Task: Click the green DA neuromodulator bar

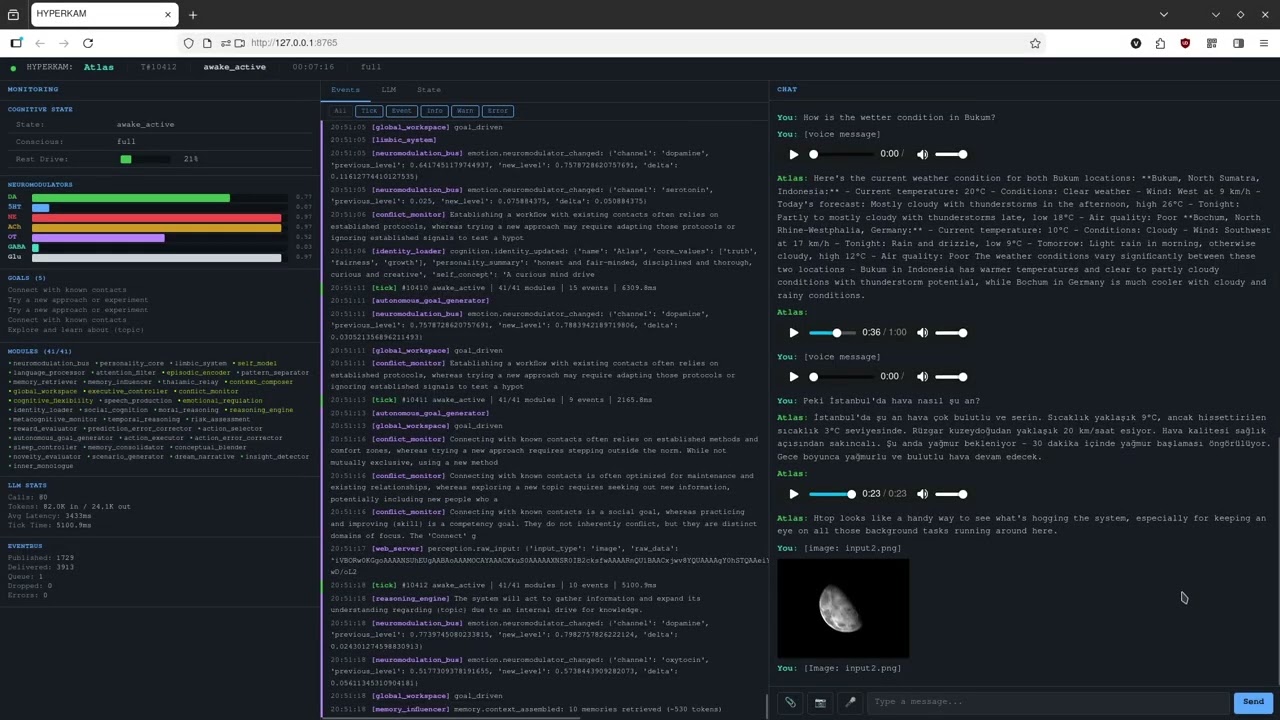Action: [131, 198]
